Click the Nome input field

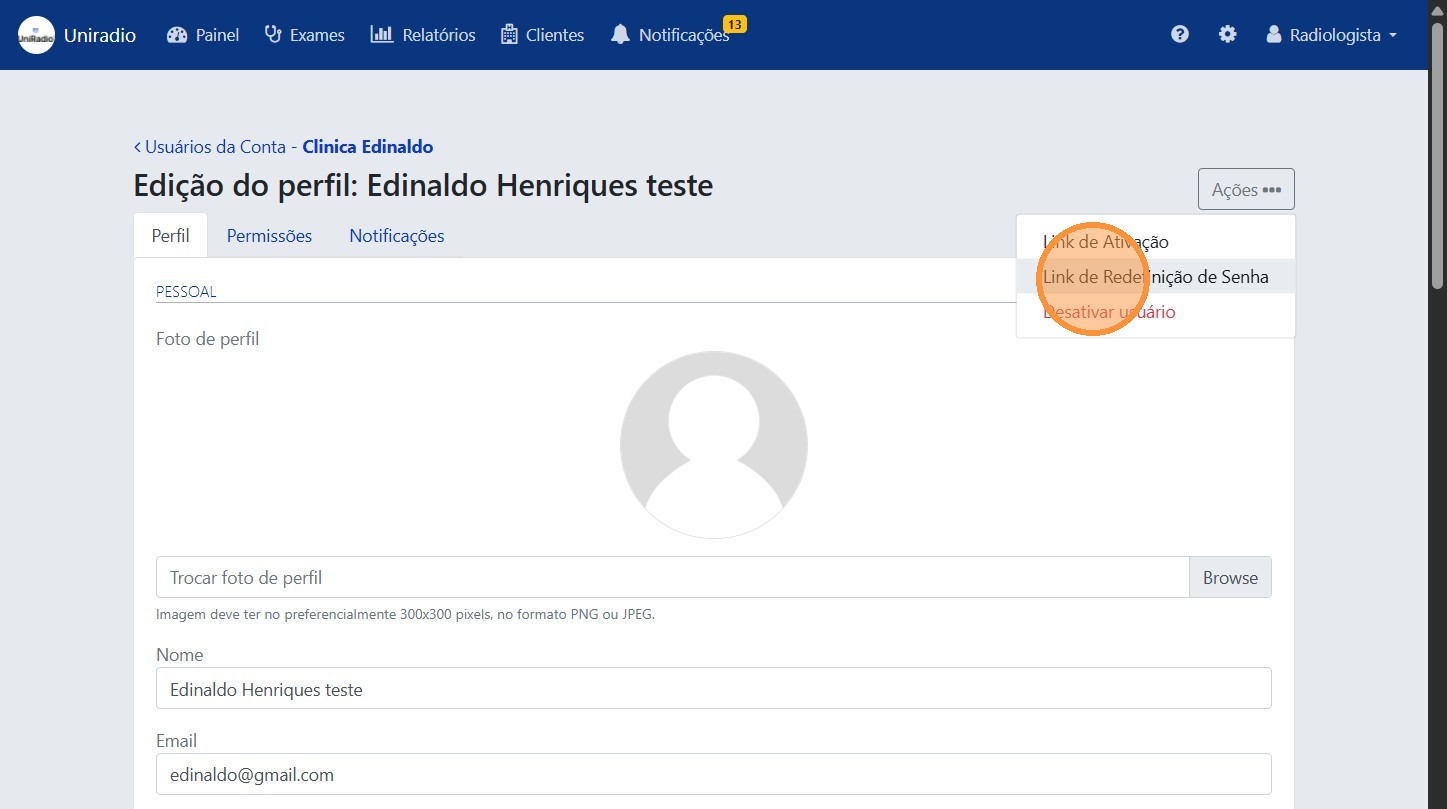713,689
